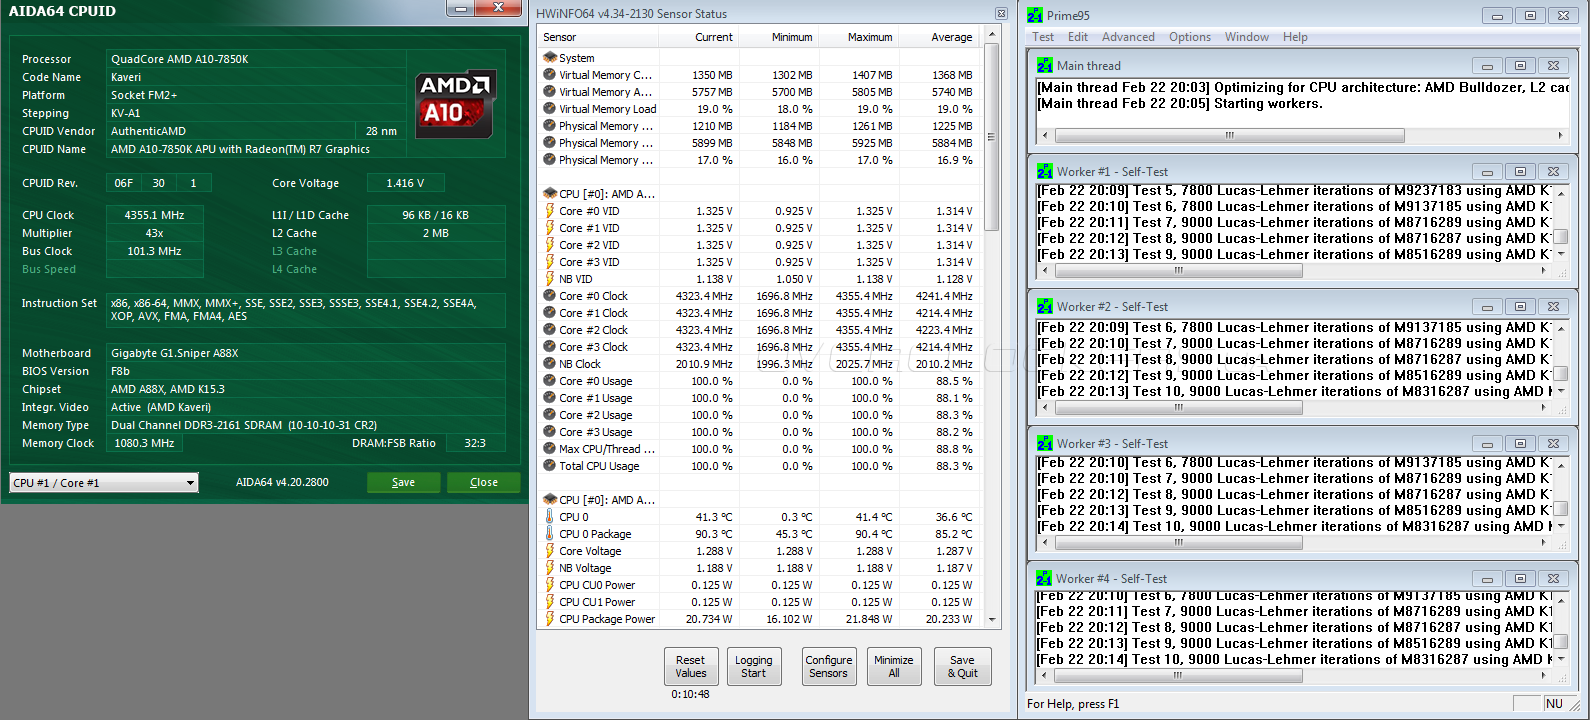Click the AIDA64 v4.20.2800 version label
Viewport: 1590px width, 720px height.
click(282, 482)
